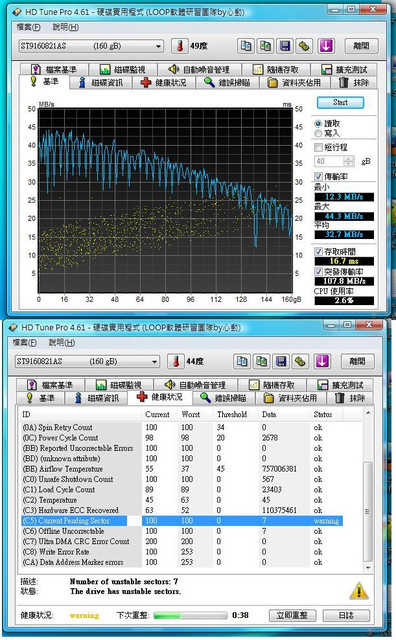This screenshot has width=396, height=640.
Task: Switch to 基準 tab in bottom window
Action: click(x=41, y=398)
